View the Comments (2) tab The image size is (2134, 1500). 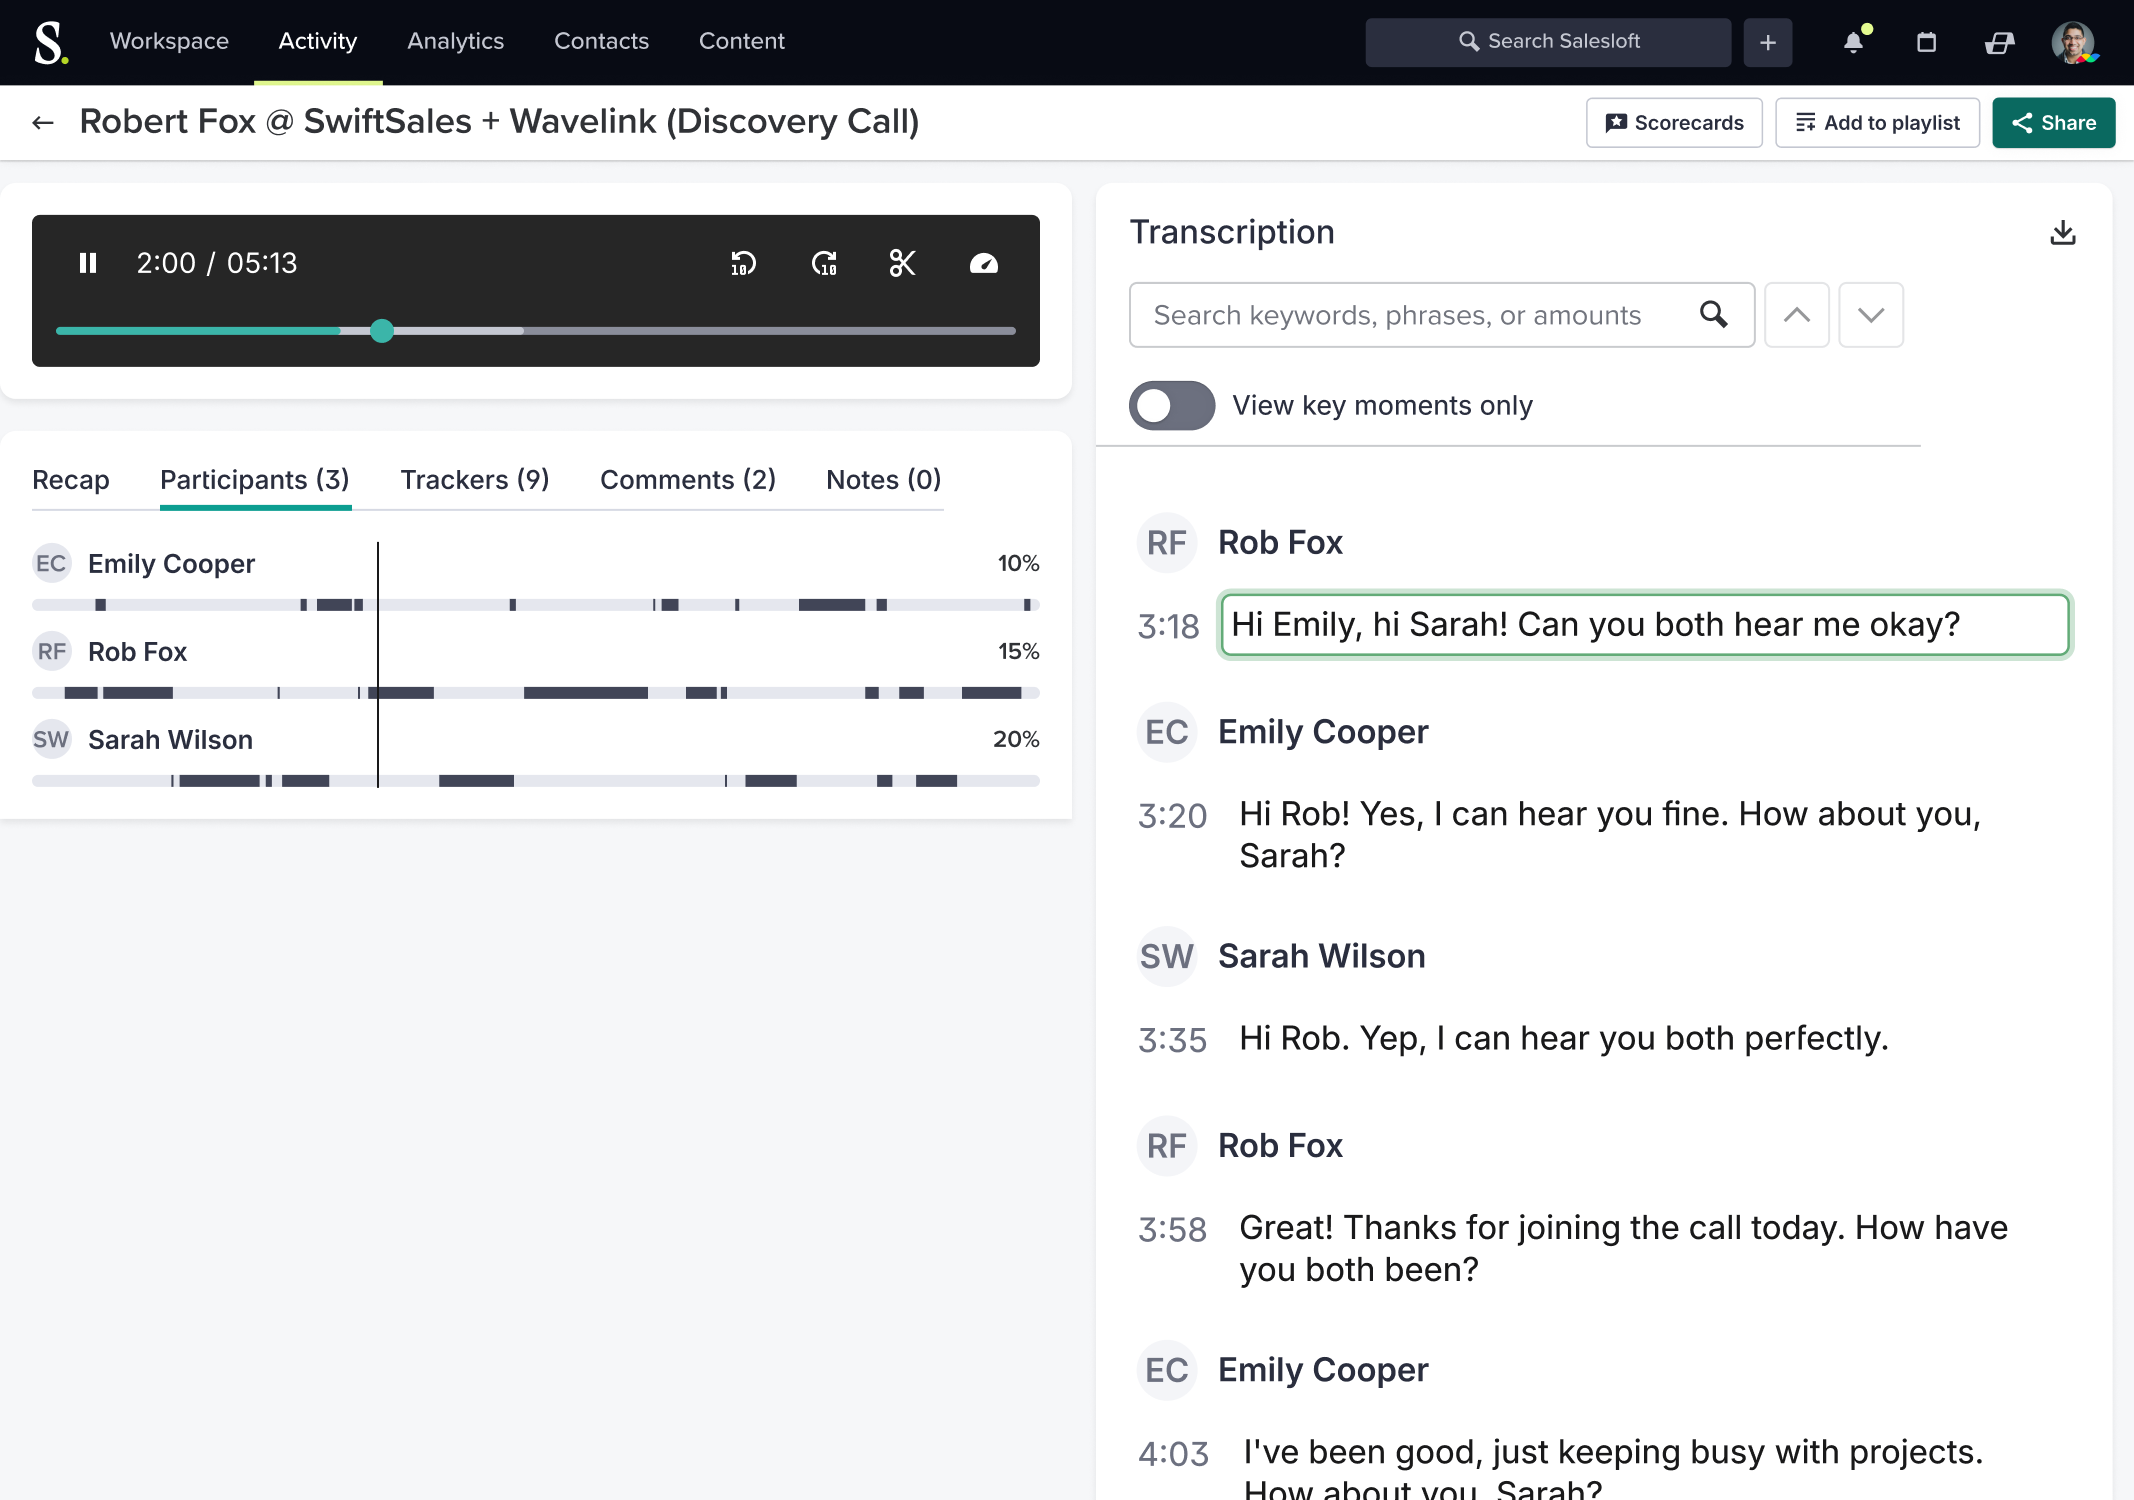pos(688,480)
